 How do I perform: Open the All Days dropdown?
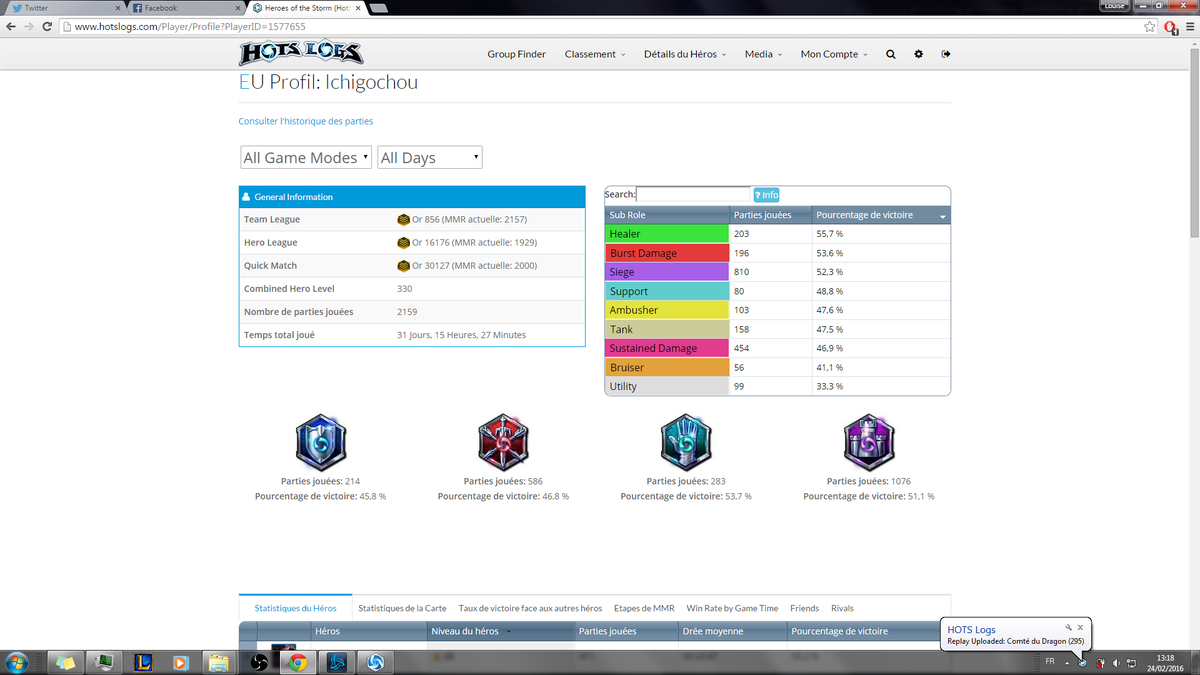[430, 158]
